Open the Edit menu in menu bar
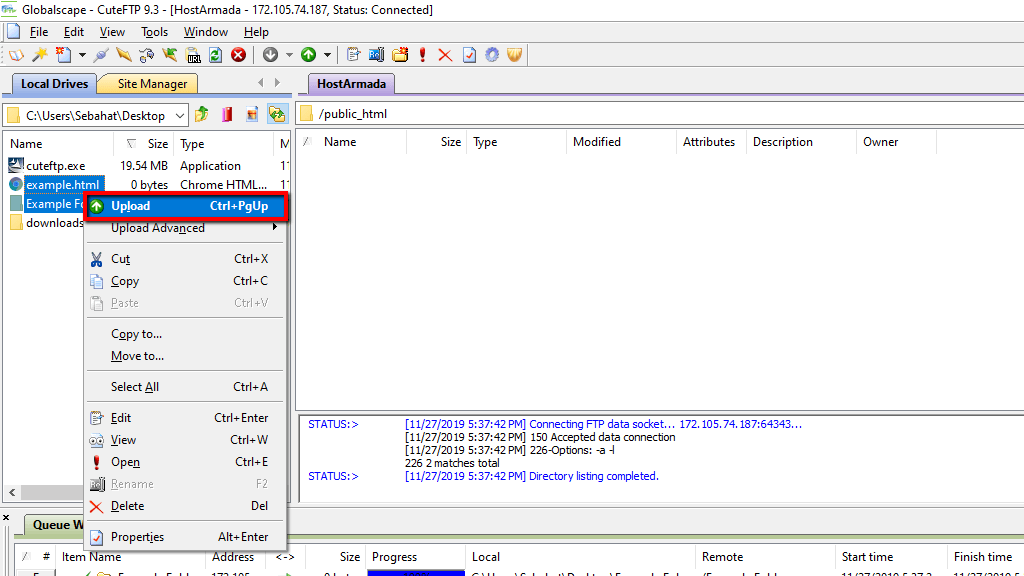1024x576 pixels. click(74, 32)
